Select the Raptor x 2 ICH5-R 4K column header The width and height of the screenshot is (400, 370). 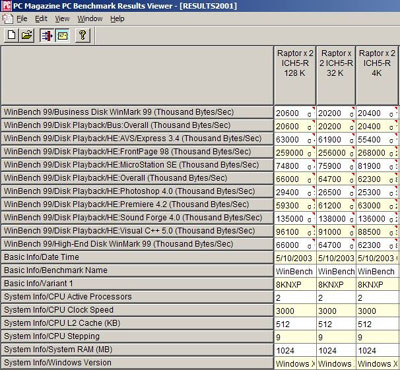377,75
